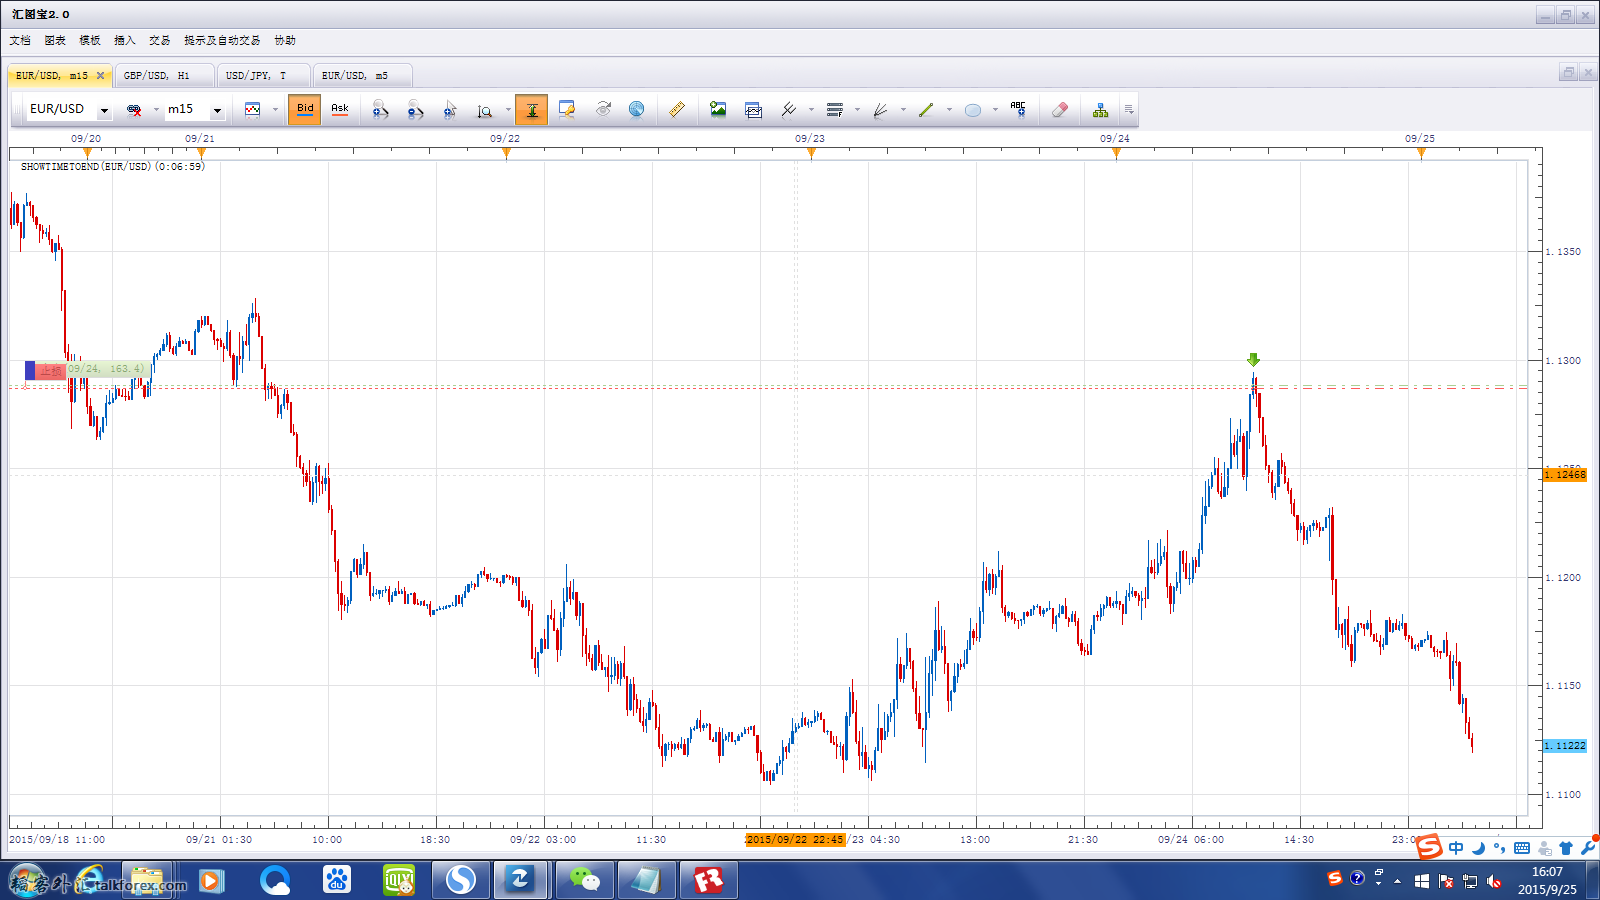
Task: Open the 文档 menu
Action: (x=20, y=40)
